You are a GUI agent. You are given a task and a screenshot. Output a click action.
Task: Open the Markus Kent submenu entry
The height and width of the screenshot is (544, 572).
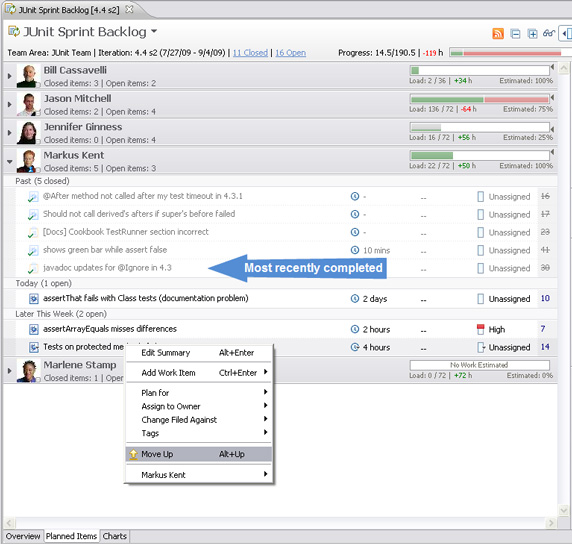(x=199, y=475)
